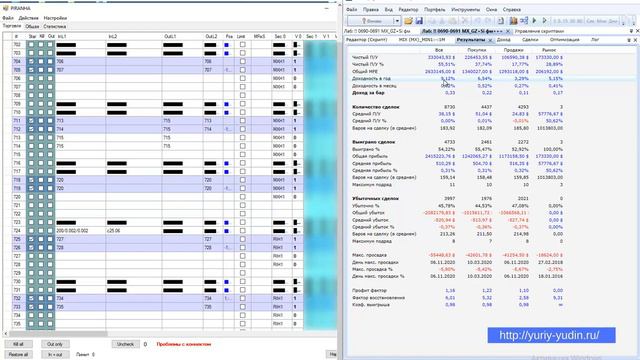Image resolution: width=640 pixels, height=360 pixels.
Task: Open PIRANHA Настройки menu
Action: click(x=55, y=18)
